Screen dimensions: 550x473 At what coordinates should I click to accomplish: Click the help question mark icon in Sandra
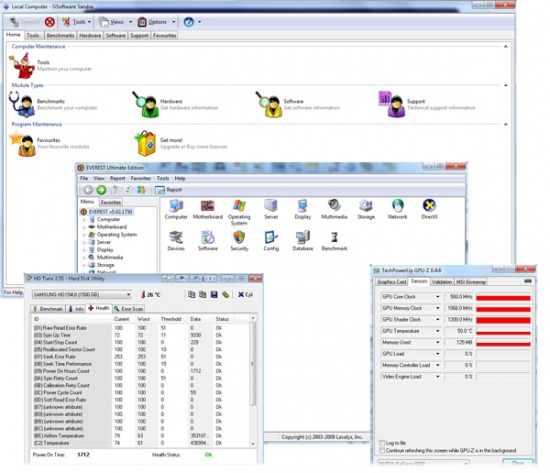click(189, 22)
